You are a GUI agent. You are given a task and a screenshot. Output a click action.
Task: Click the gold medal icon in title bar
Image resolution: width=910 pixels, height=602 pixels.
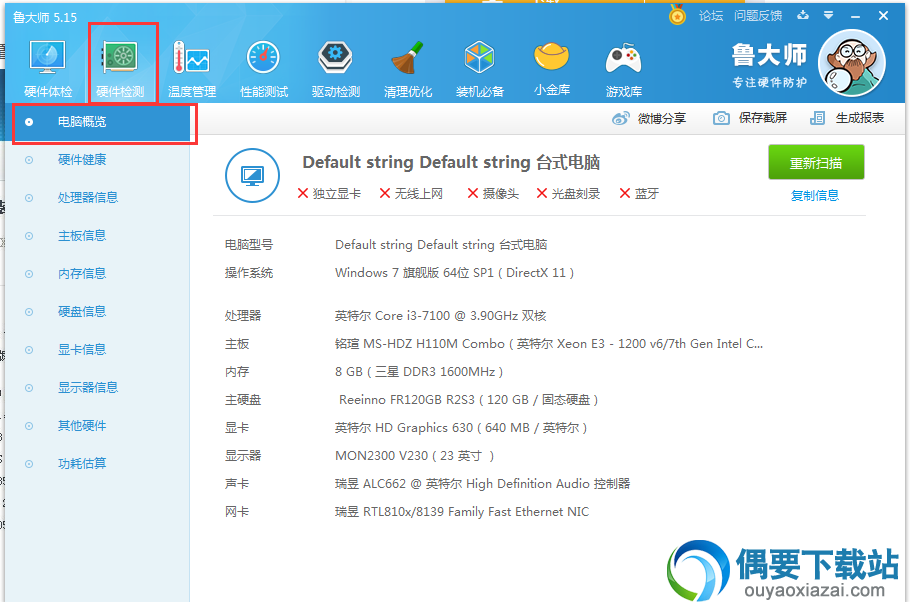677,15
